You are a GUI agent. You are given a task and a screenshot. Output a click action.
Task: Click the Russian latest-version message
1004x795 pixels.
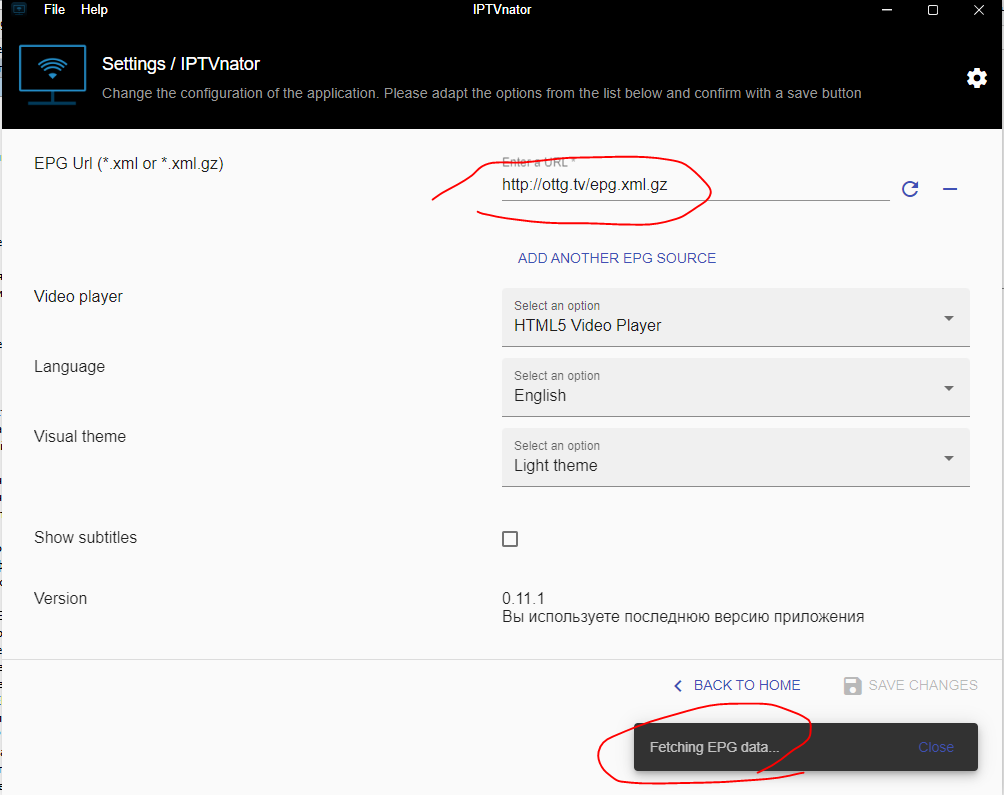click(683, 617)
